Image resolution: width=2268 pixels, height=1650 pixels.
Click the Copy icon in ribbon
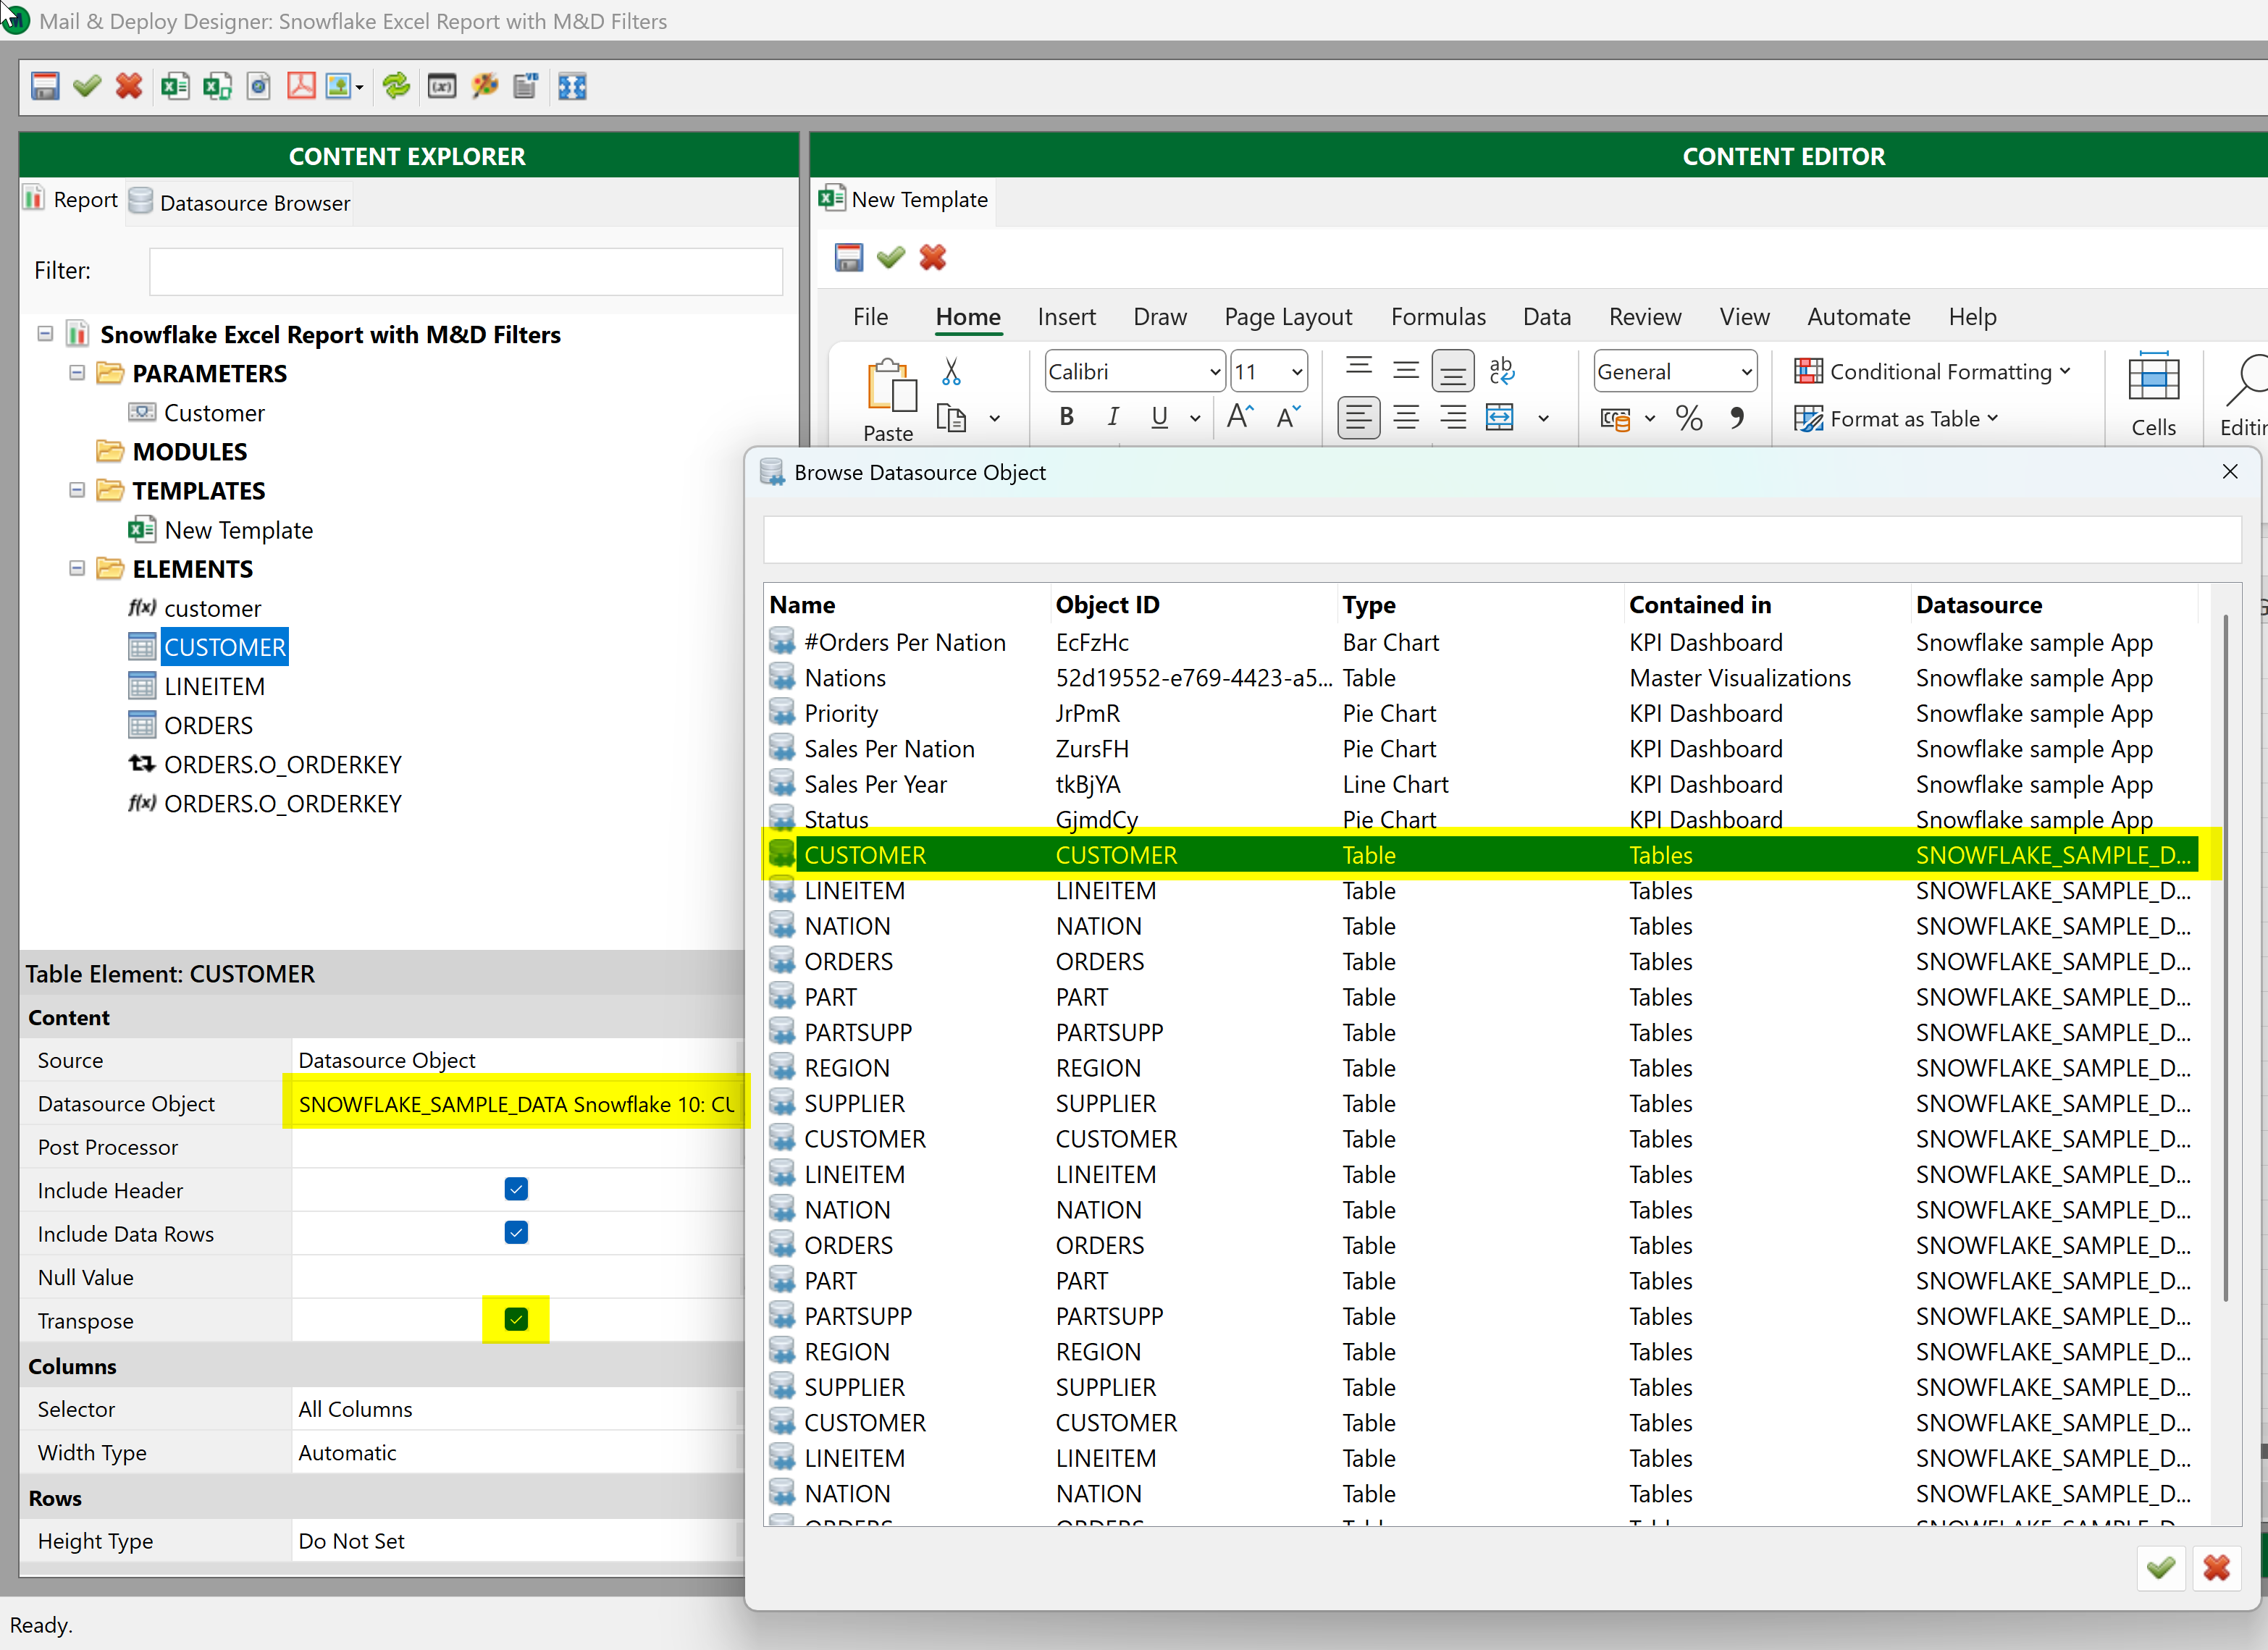[951, 418]
